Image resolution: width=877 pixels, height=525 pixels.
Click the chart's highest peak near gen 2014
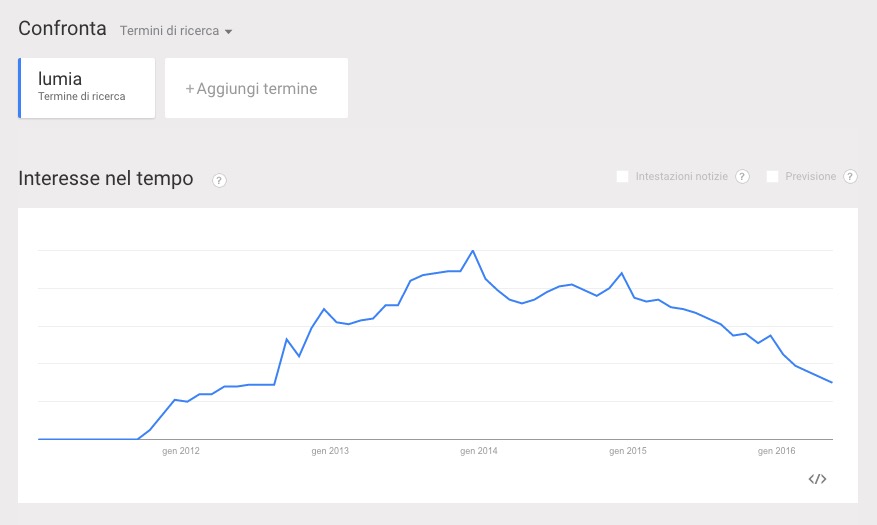click(x=473, y=251)
